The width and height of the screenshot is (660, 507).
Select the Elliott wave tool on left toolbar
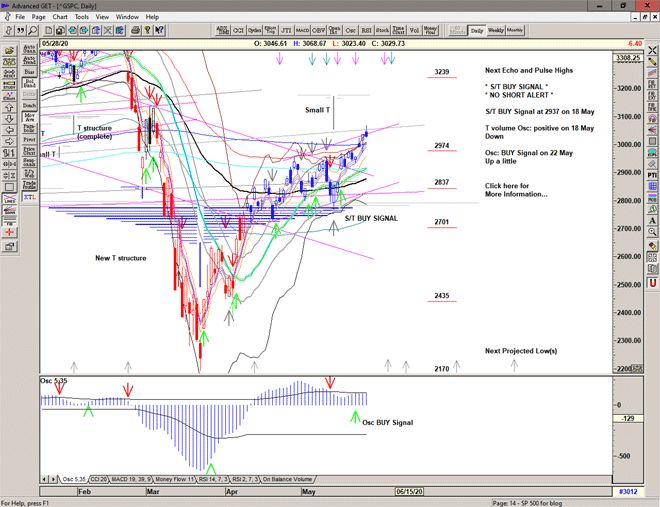9,96
